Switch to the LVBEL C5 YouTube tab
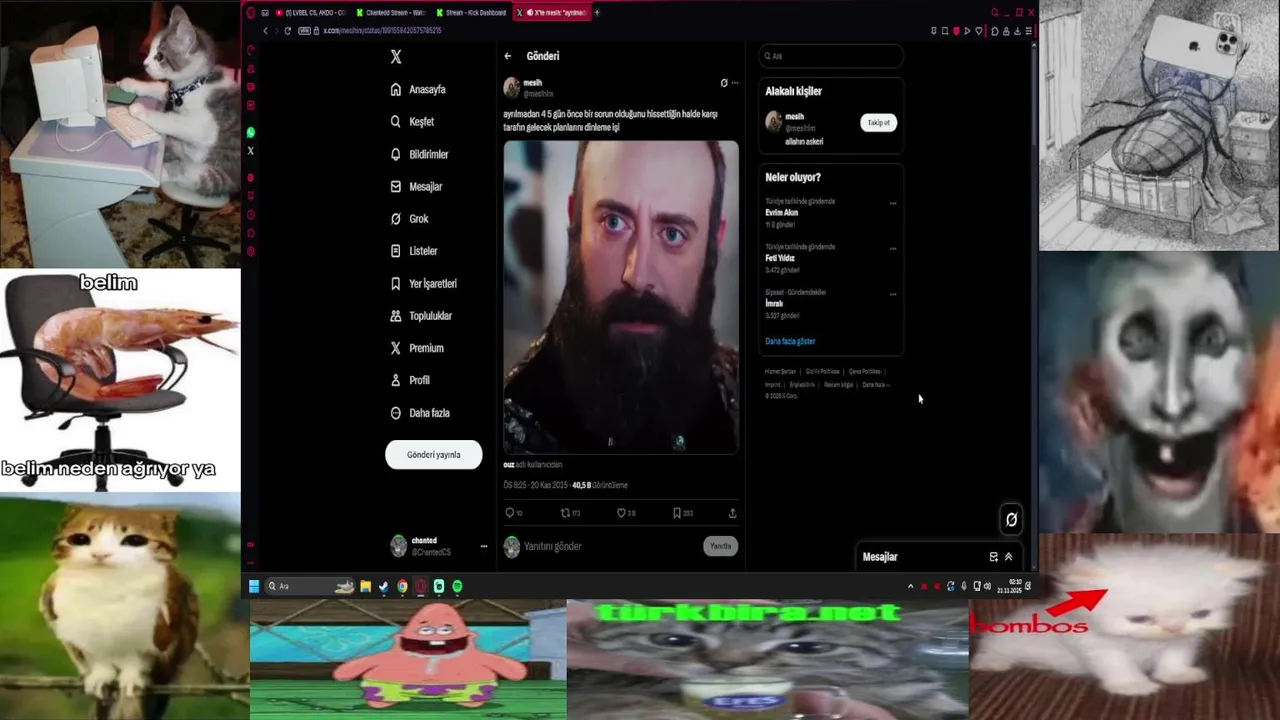This screenshot has height=720, width=1280. [x=310, y=13]
